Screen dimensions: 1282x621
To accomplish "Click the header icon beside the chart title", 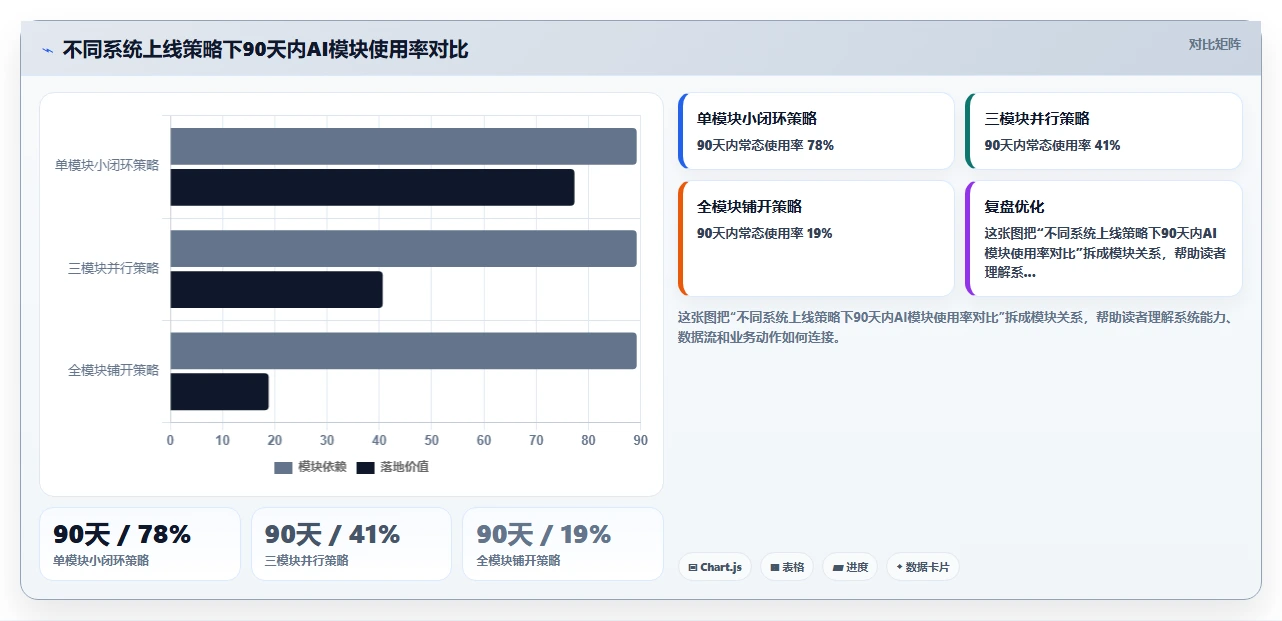I will [x=47, y=50].
